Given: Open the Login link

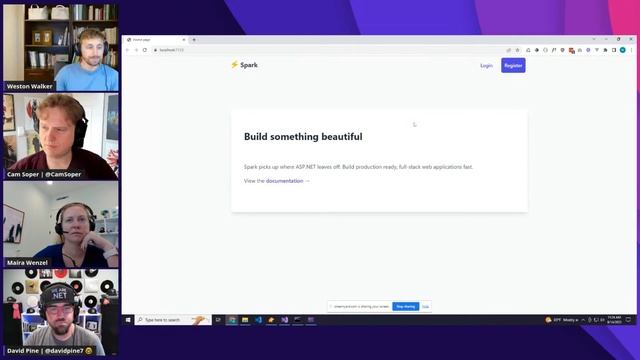Looking at the screenshot, I should 486,66.
